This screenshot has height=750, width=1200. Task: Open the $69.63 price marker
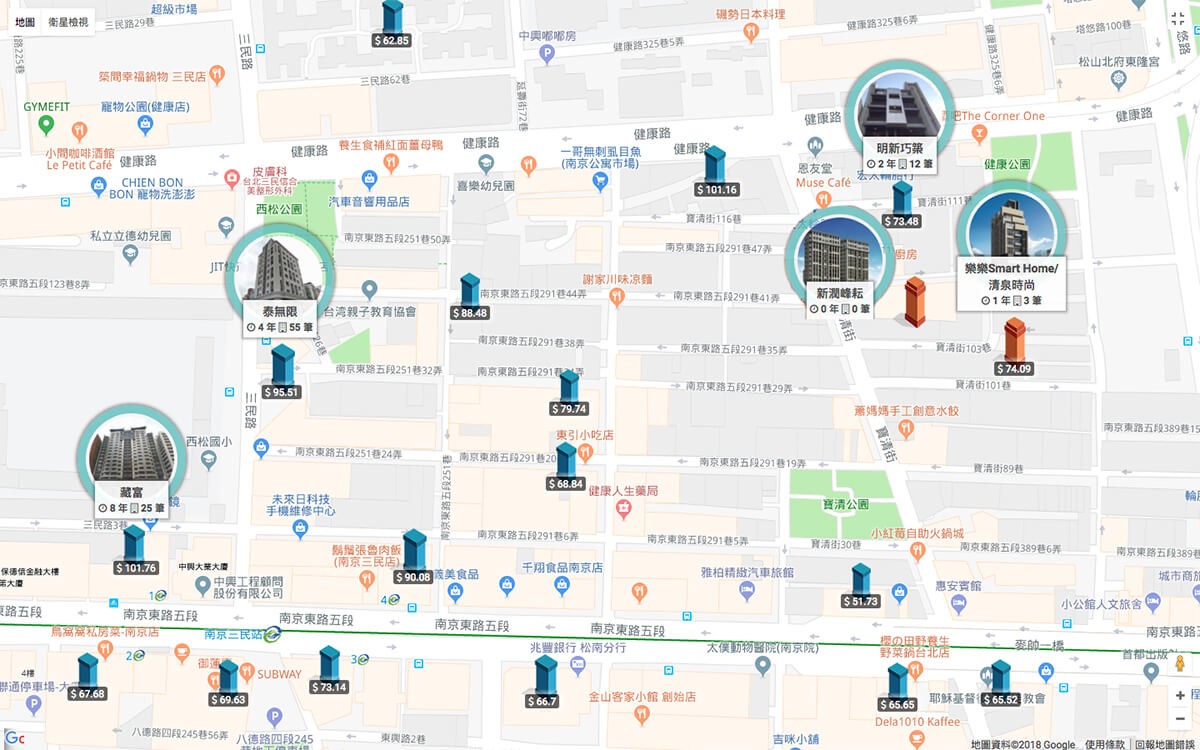228,683
